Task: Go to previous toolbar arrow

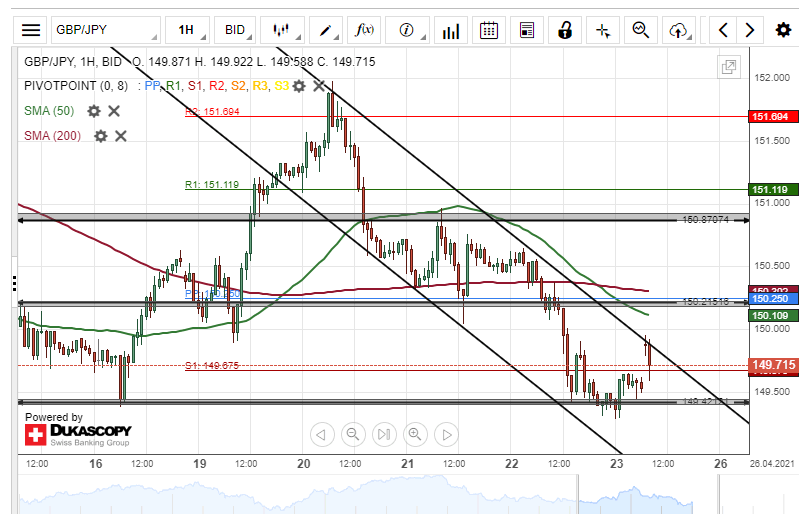Action: (723, 30)
